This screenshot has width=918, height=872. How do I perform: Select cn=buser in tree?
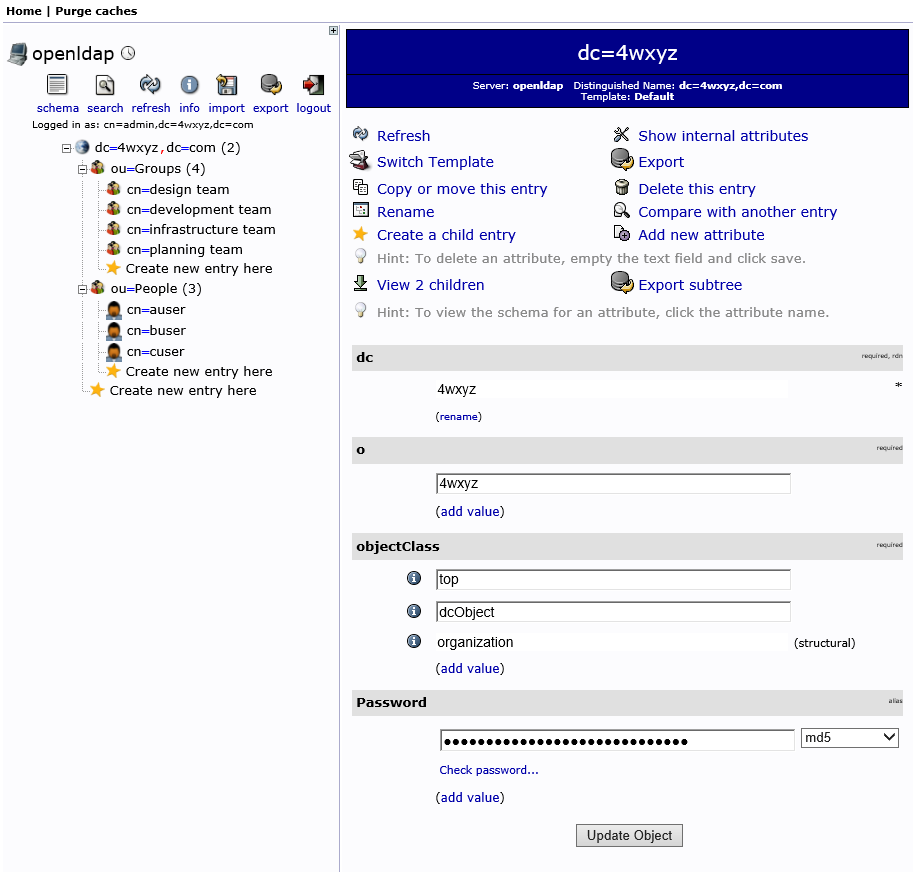coord(156,331)
